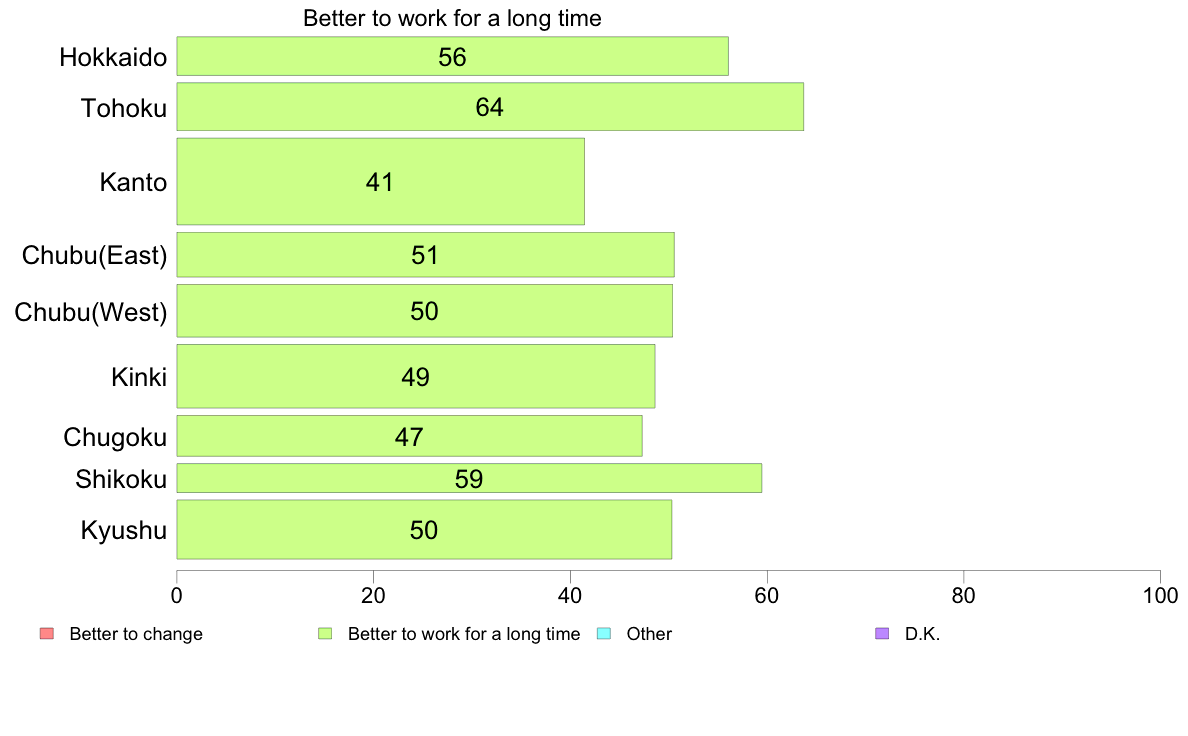Screen dimensions: 1188x736
Task: Click the red Better to change legend swatch
Action: point(47,634)
